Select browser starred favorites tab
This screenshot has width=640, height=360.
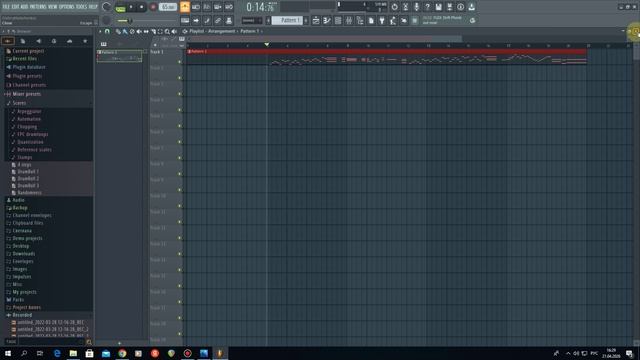coord(85,41)
